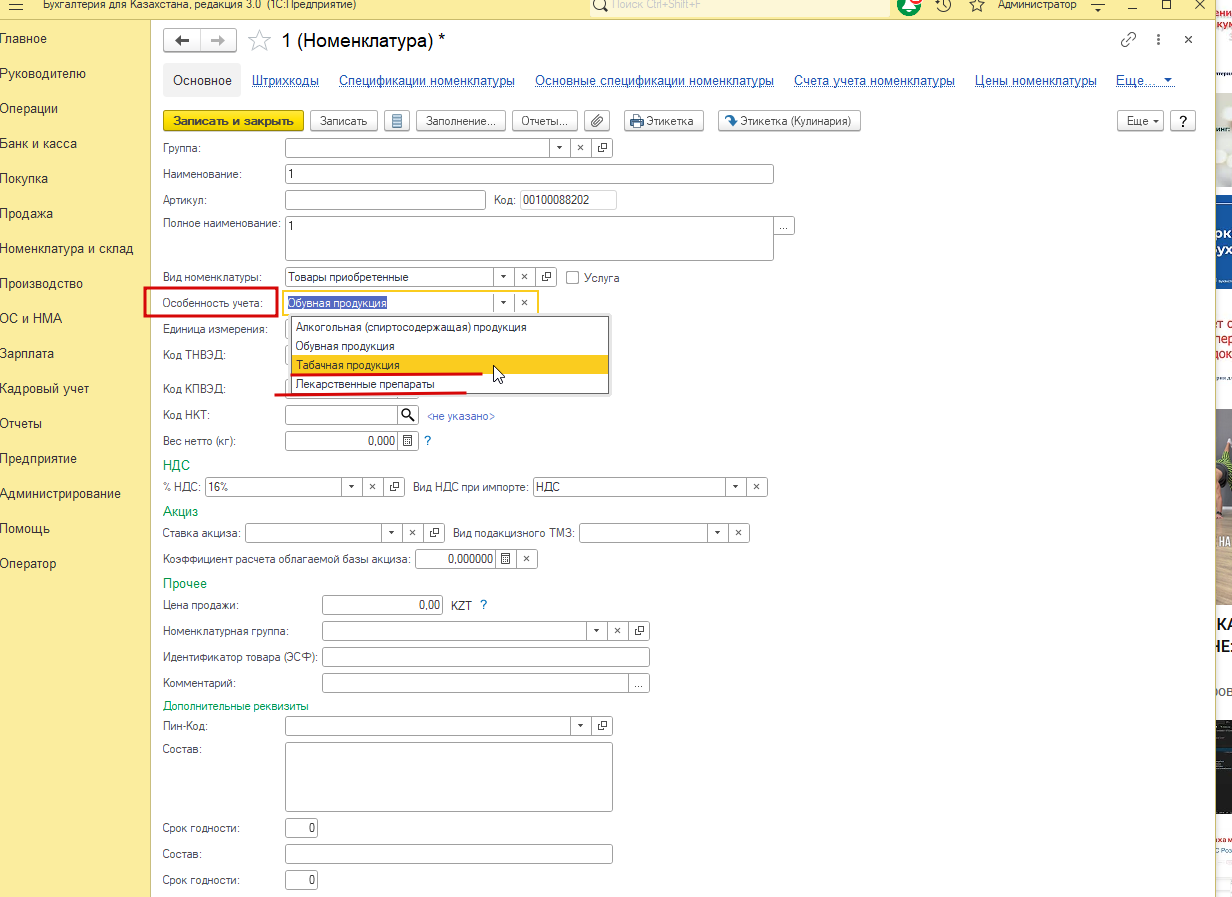Screen dimensions: 1232x897
Task: Clear the Ставка акциза field
Action: [413, 533]
